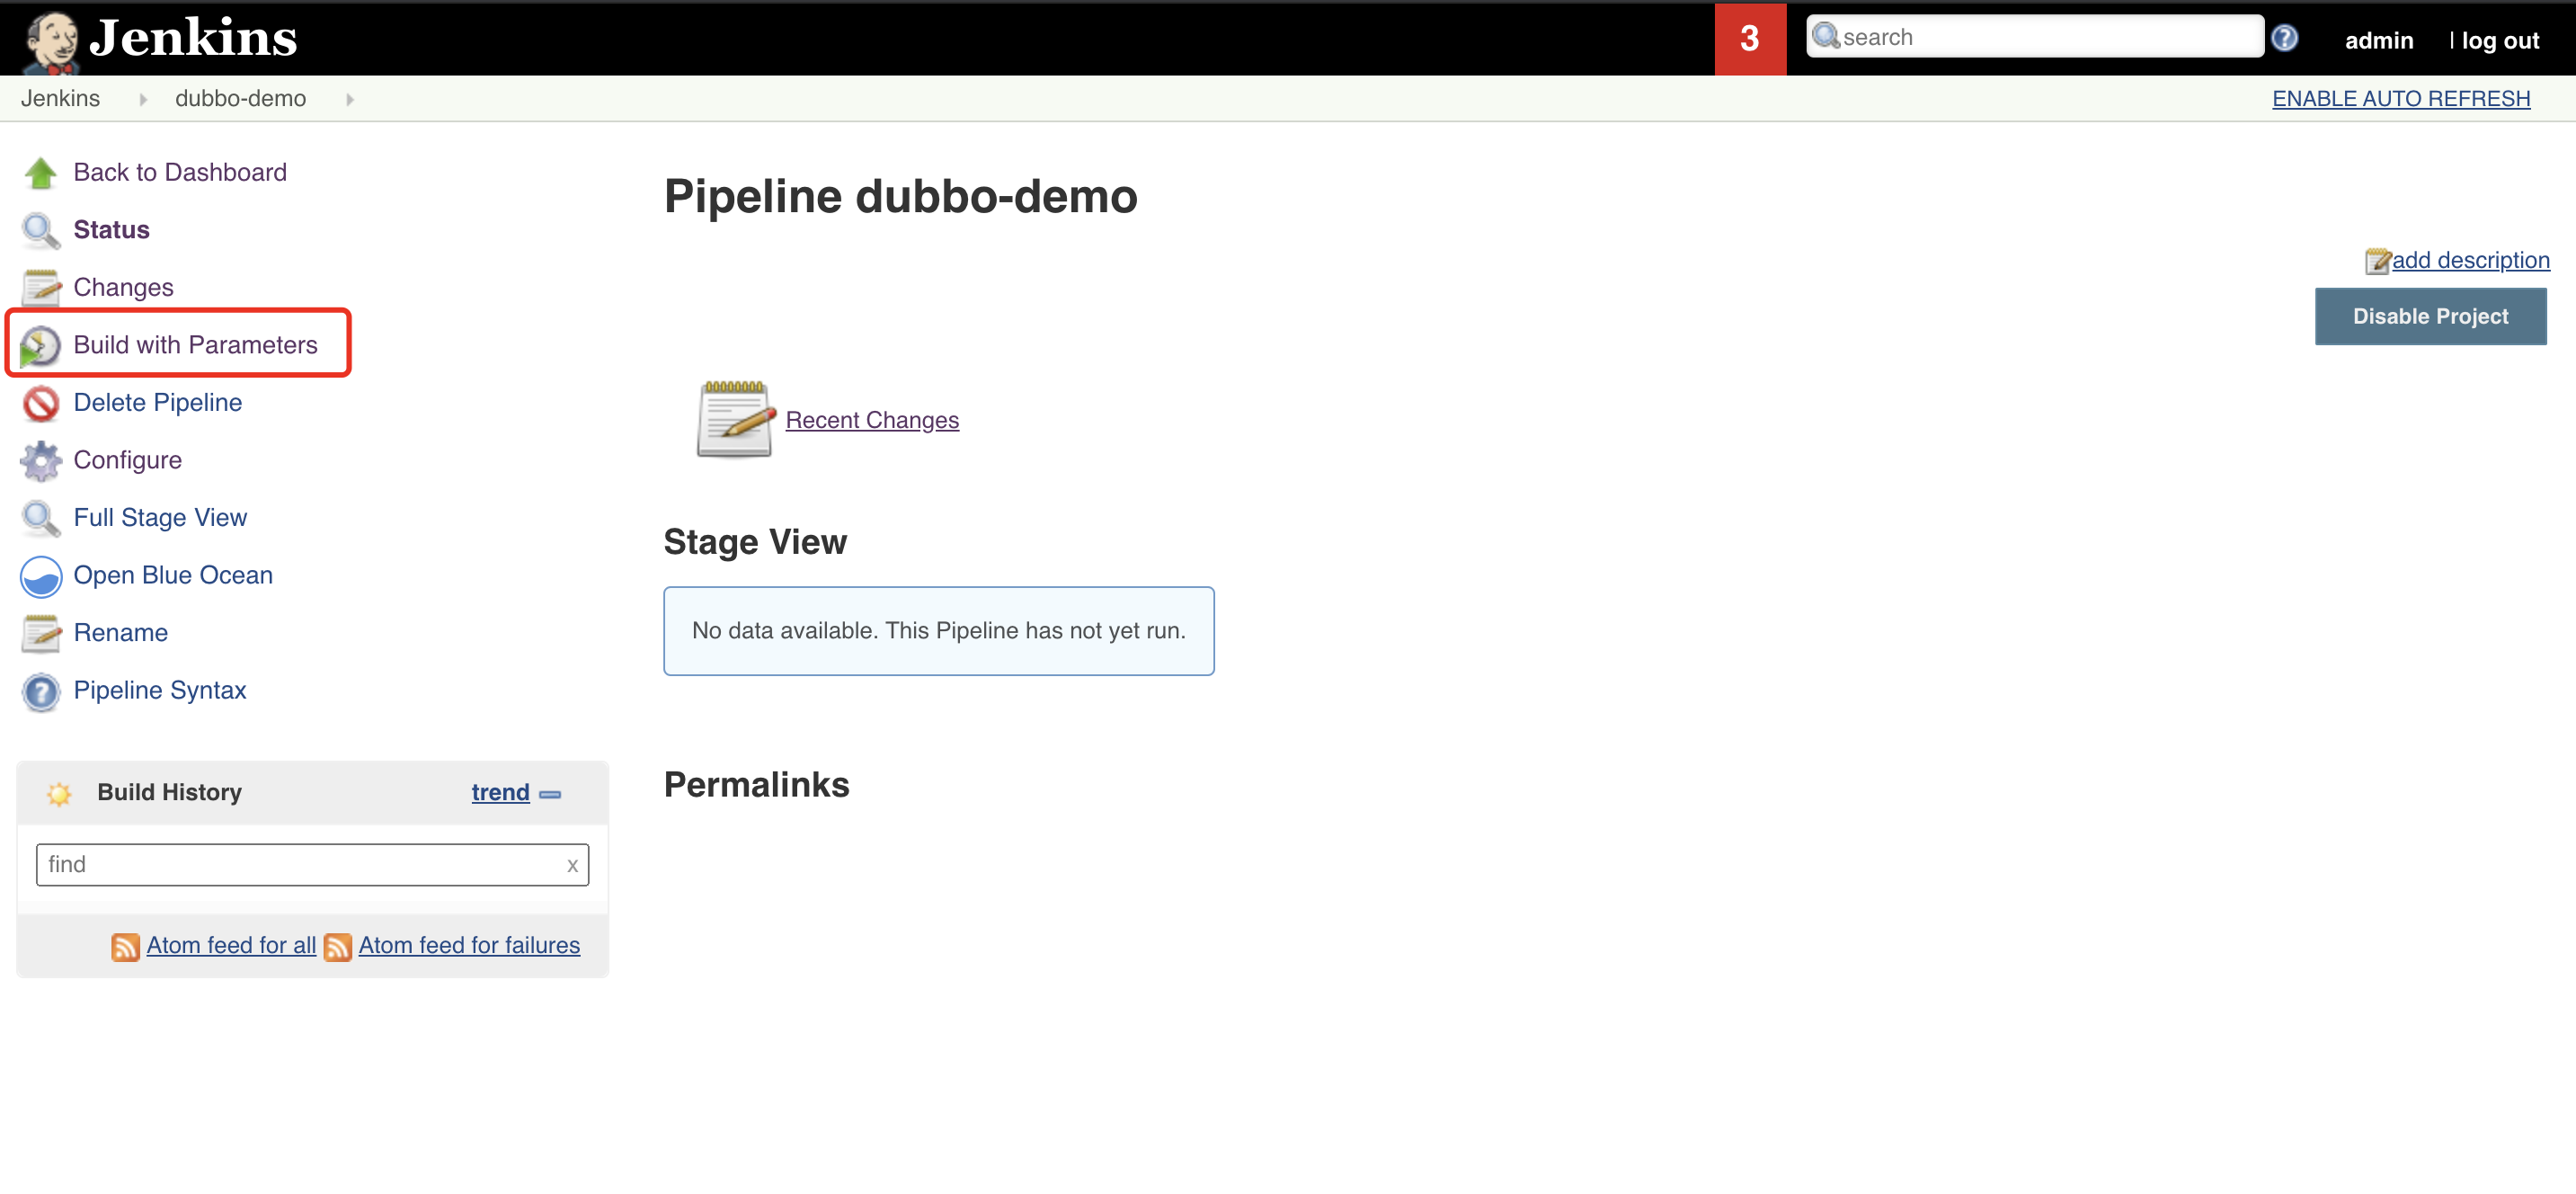This screenshot has height=1194, width=2576.
Task: Open the Status sidebar item
Action: 111,230
